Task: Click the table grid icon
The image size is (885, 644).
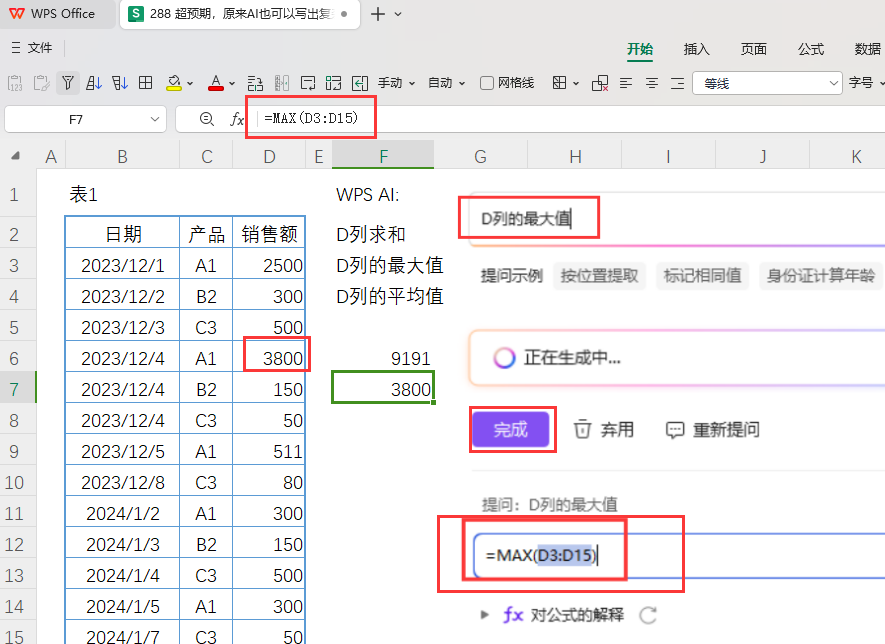Action: tap(146, 83)
